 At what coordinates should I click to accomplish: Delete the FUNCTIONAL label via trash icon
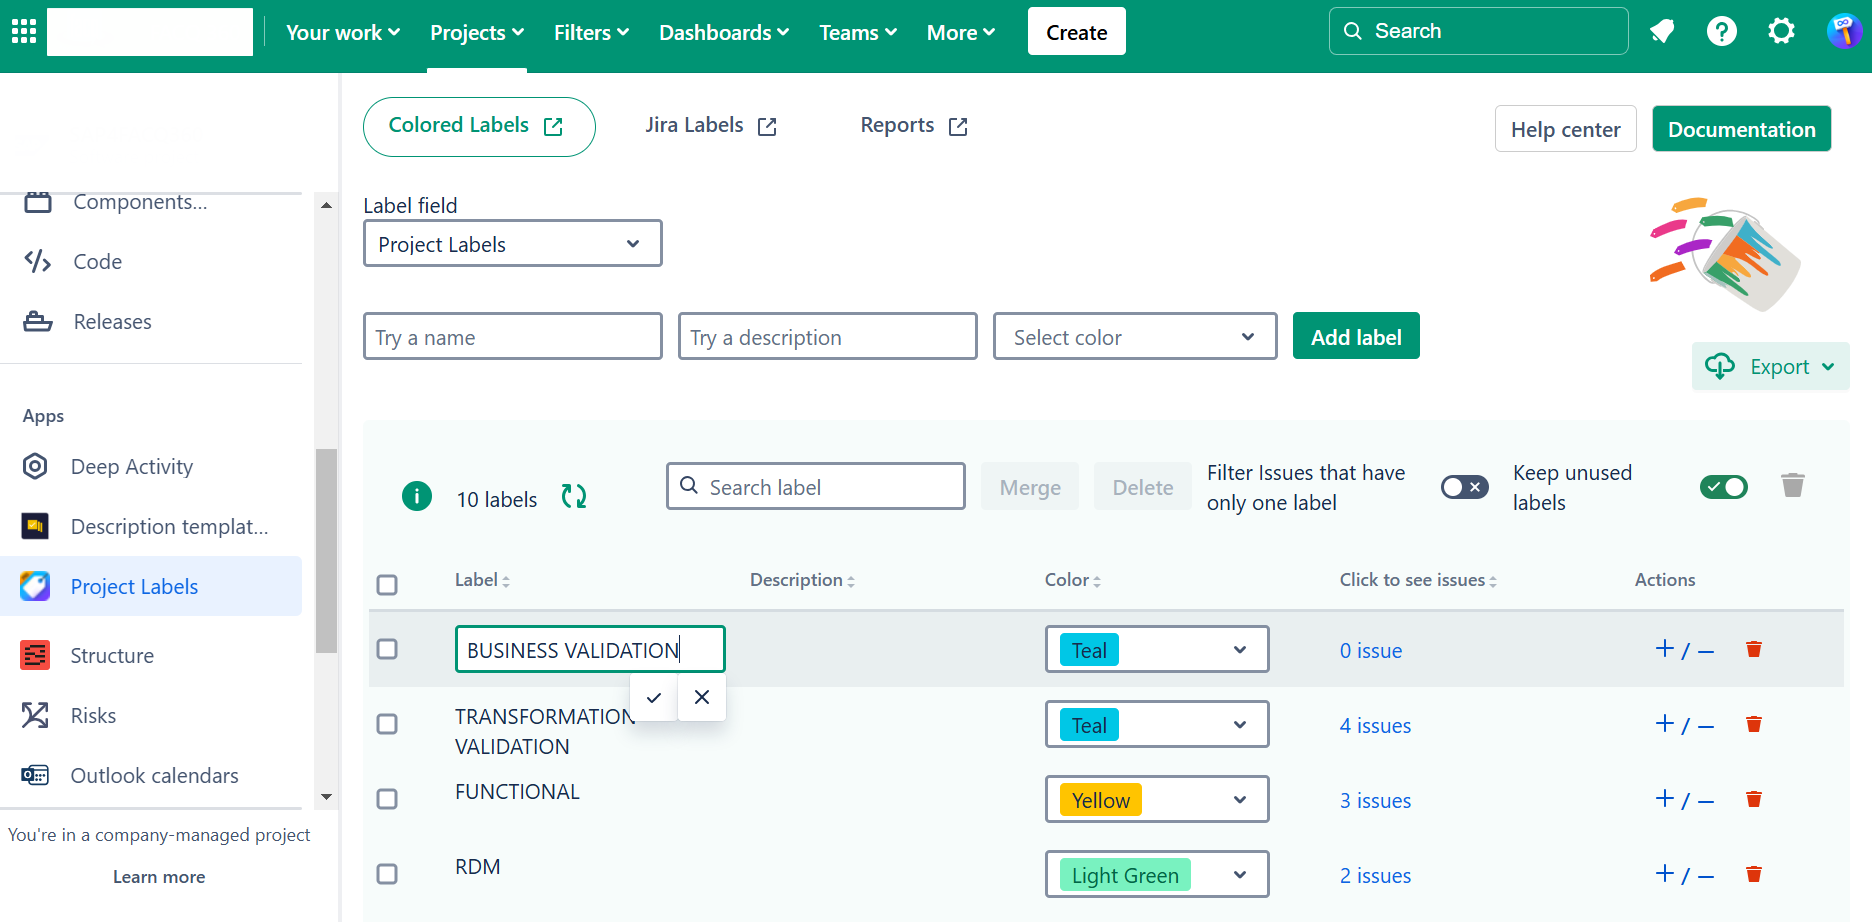(1753, 799)
